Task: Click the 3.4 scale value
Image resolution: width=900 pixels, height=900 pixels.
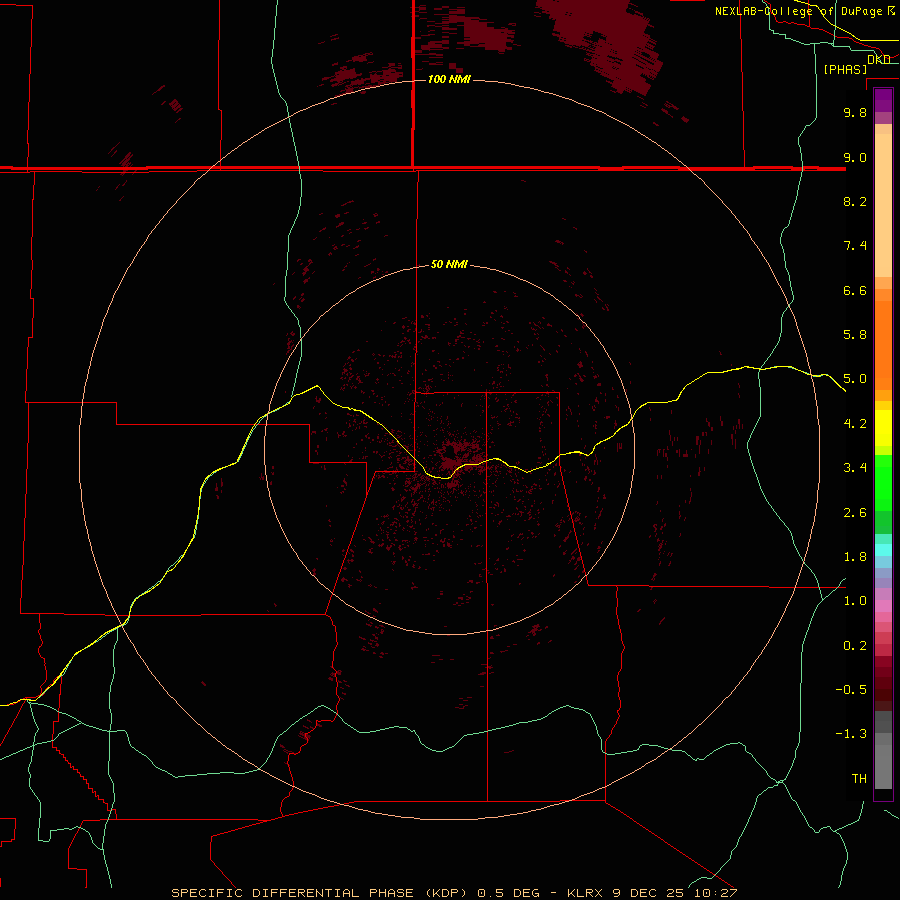Action: tap(855, 468)
